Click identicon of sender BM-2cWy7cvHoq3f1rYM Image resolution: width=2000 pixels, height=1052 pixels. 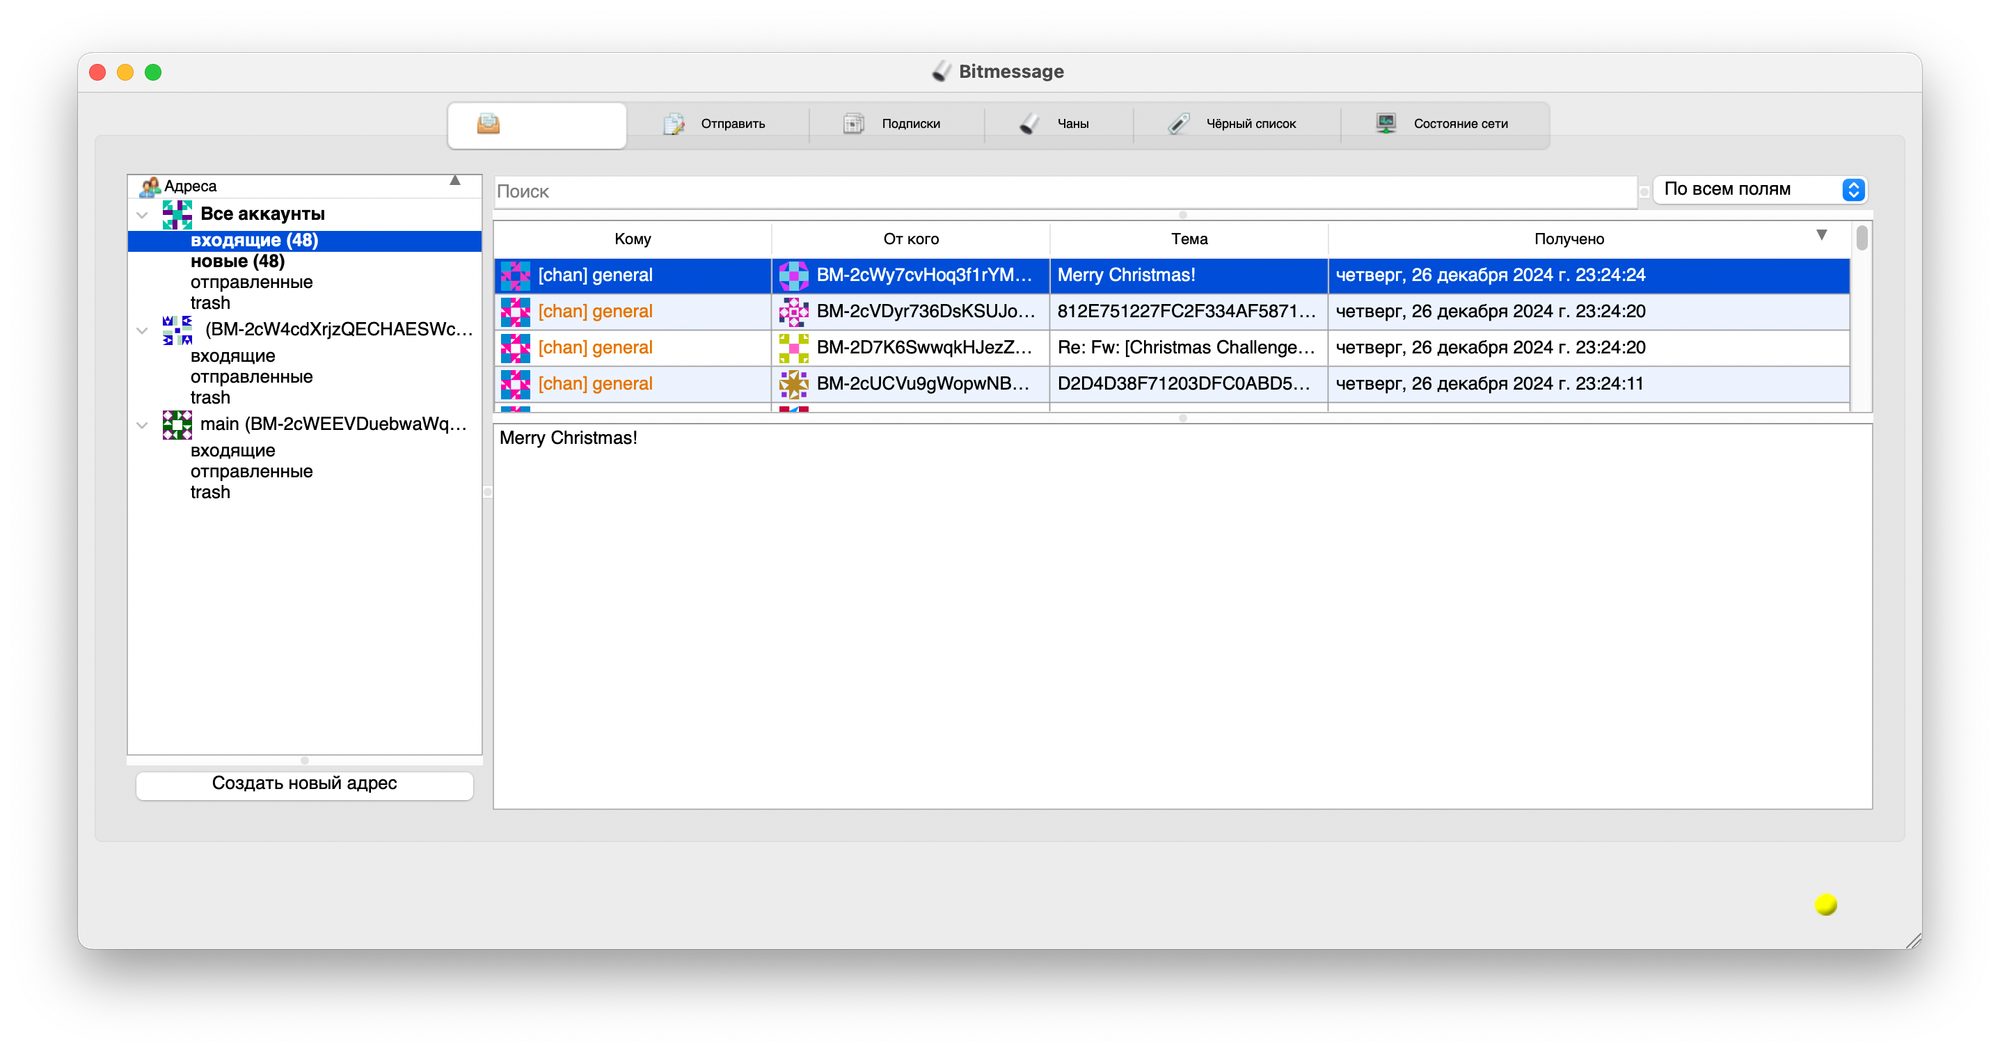click(x=793, y=276)
